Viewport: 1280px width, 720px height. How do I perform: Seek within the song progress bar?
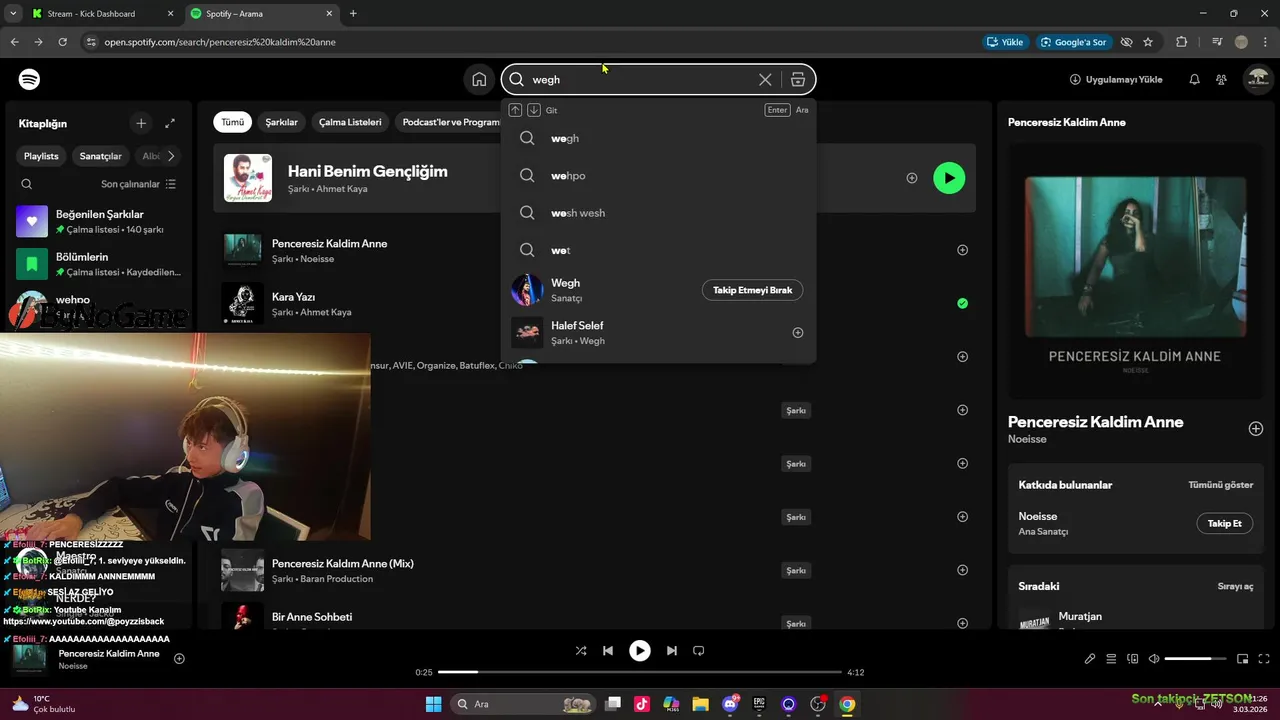[x=640, y=672]
